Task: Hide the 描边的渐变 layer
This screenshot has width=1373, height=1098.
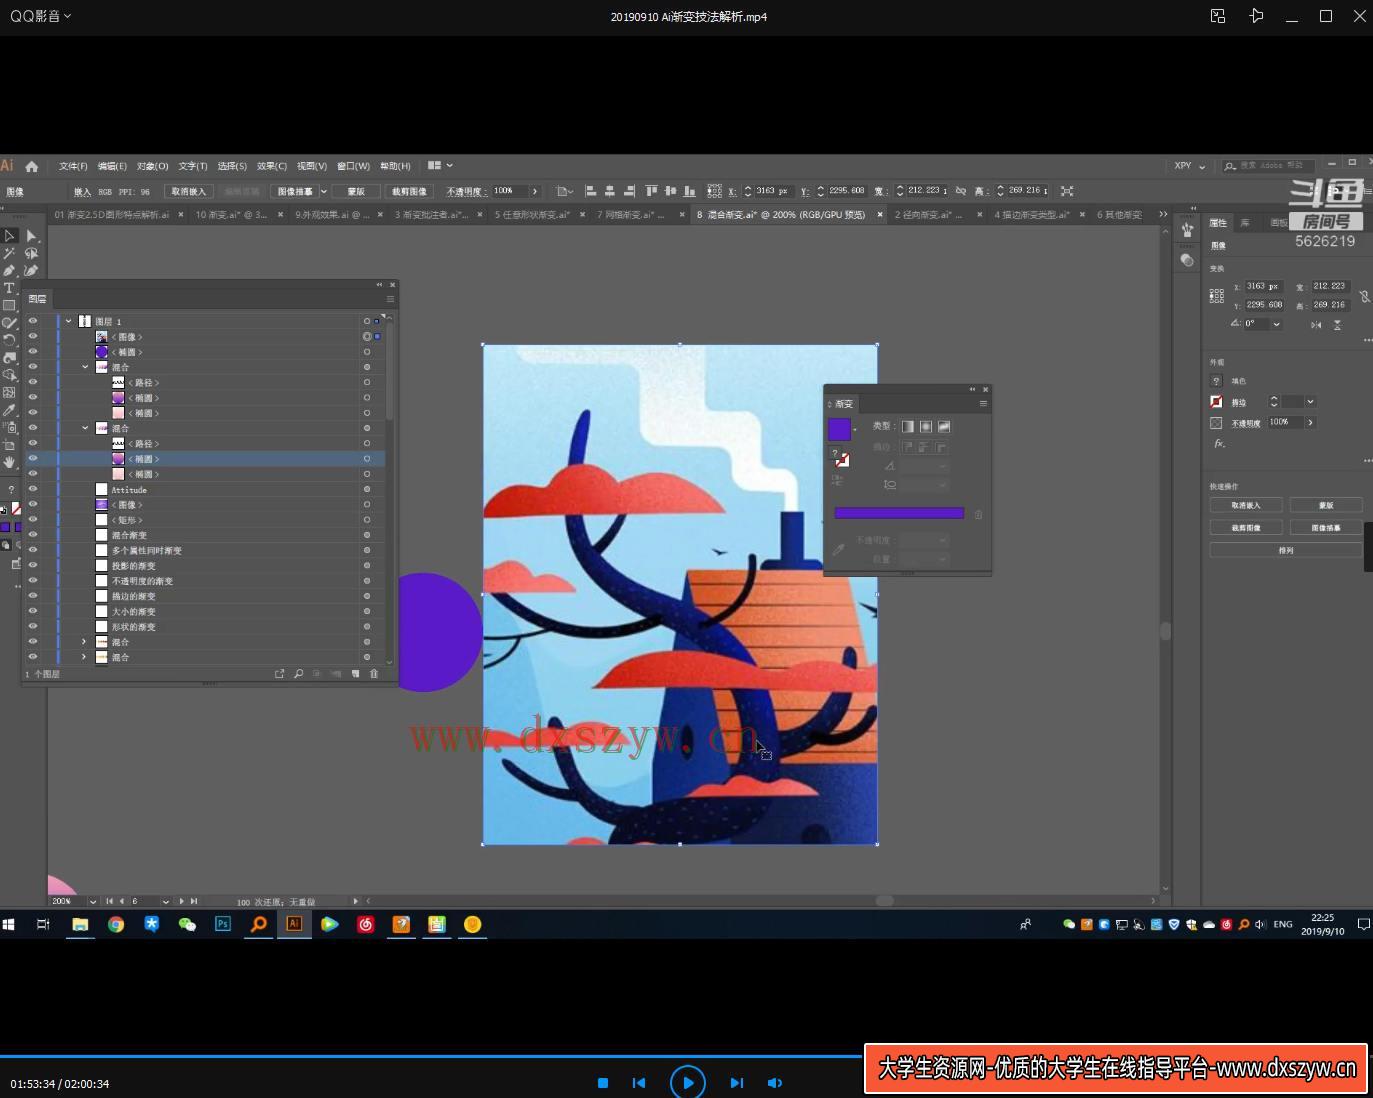Action: pos(33,596)
